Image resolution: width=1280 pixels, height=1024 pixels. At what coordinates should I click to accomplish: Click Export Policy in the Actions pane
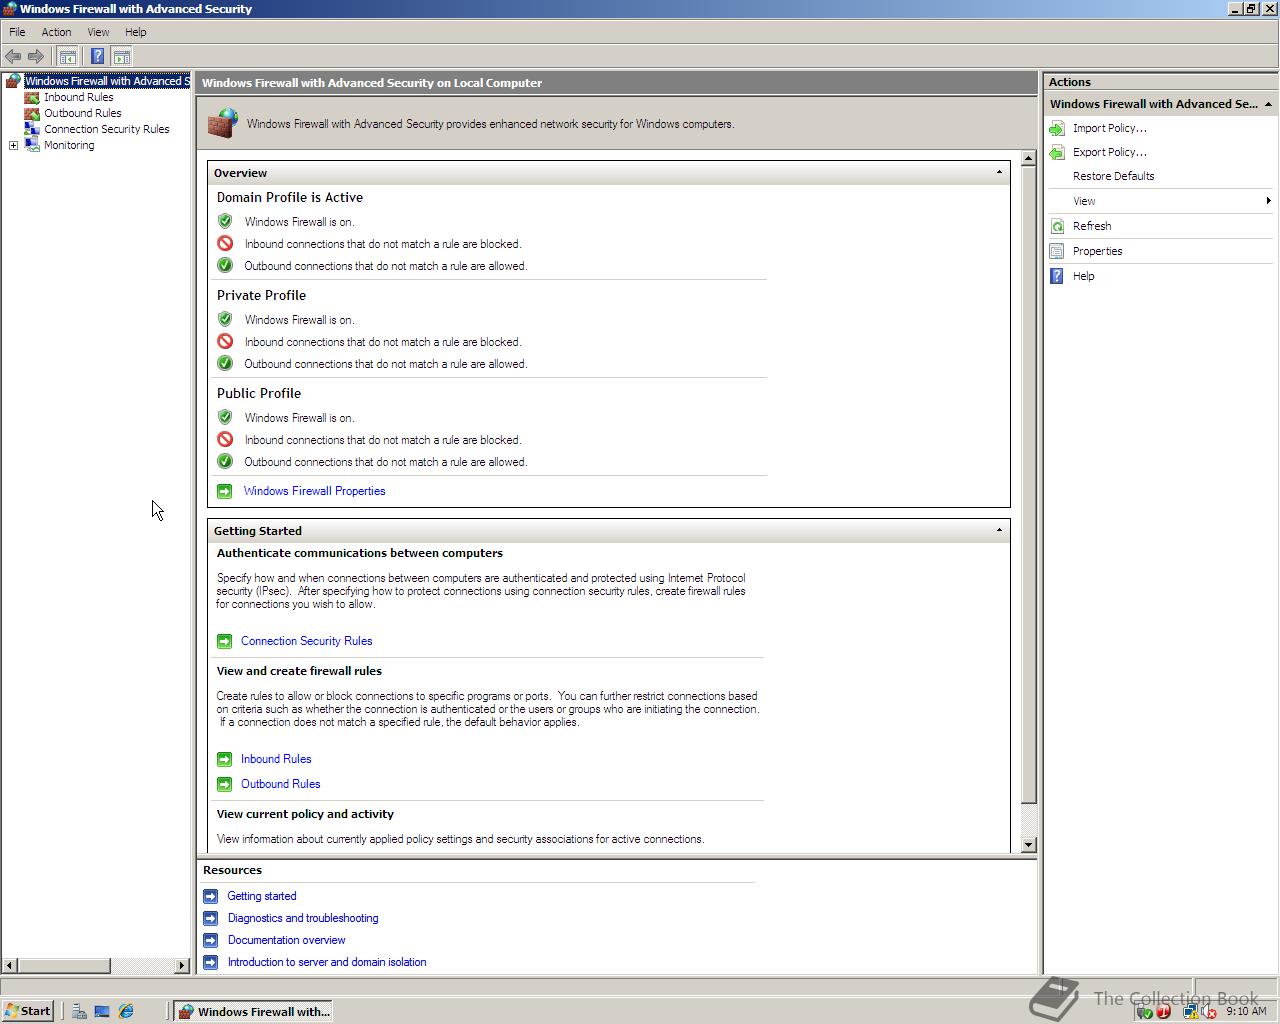pyautogui.click(x=1109, y=152)
